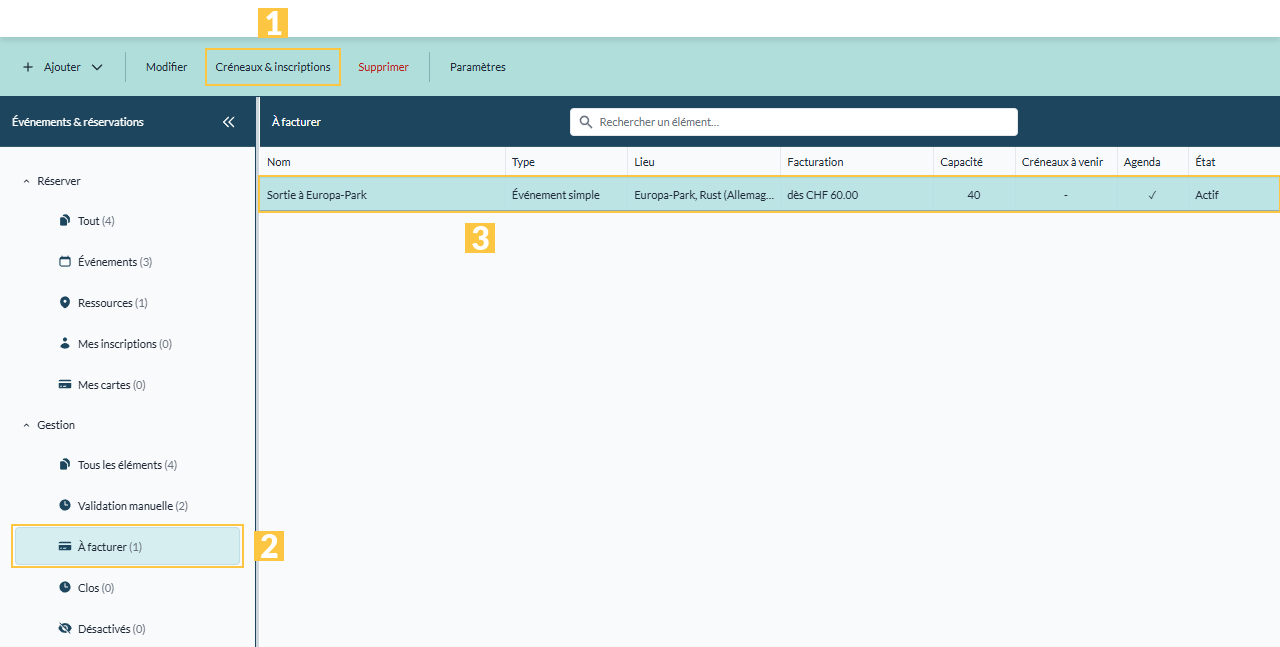Click the Événements calendar icon
Viewport: 1280px width, 647px height.
click(65, 261)
